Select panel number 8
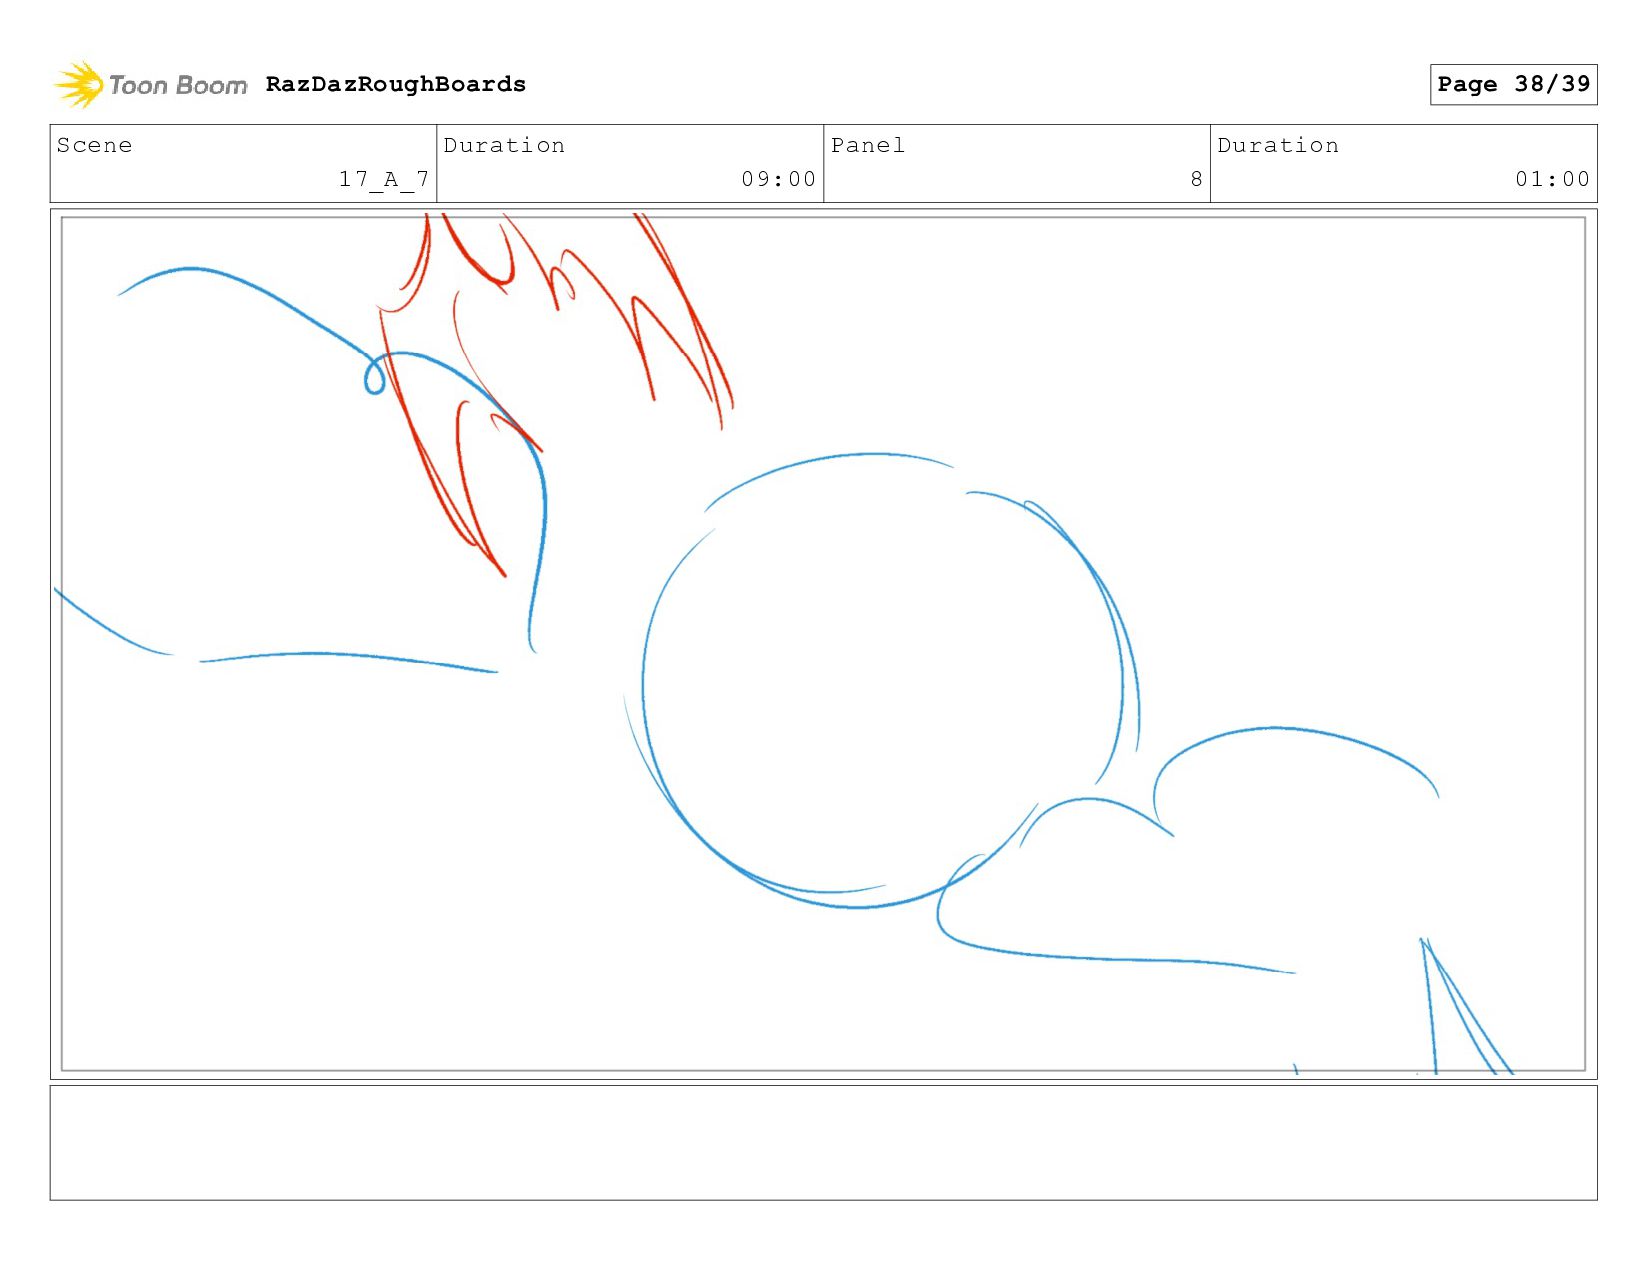This screenshot has height=1275, width=1650. (1196, 179)
